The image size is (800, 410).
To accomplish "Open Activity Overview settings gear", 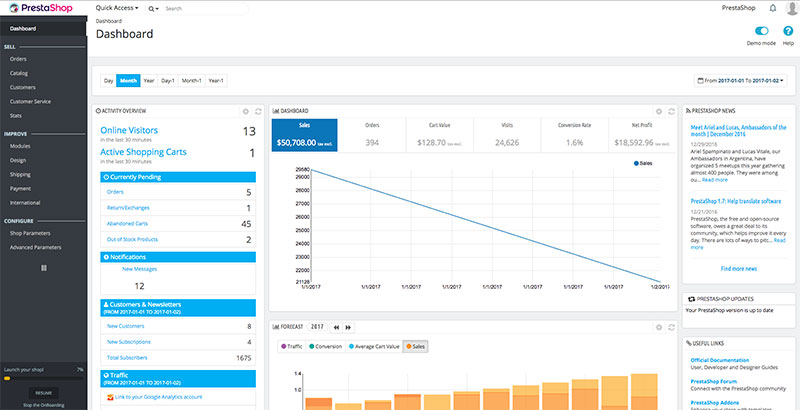I will point(245,111).
